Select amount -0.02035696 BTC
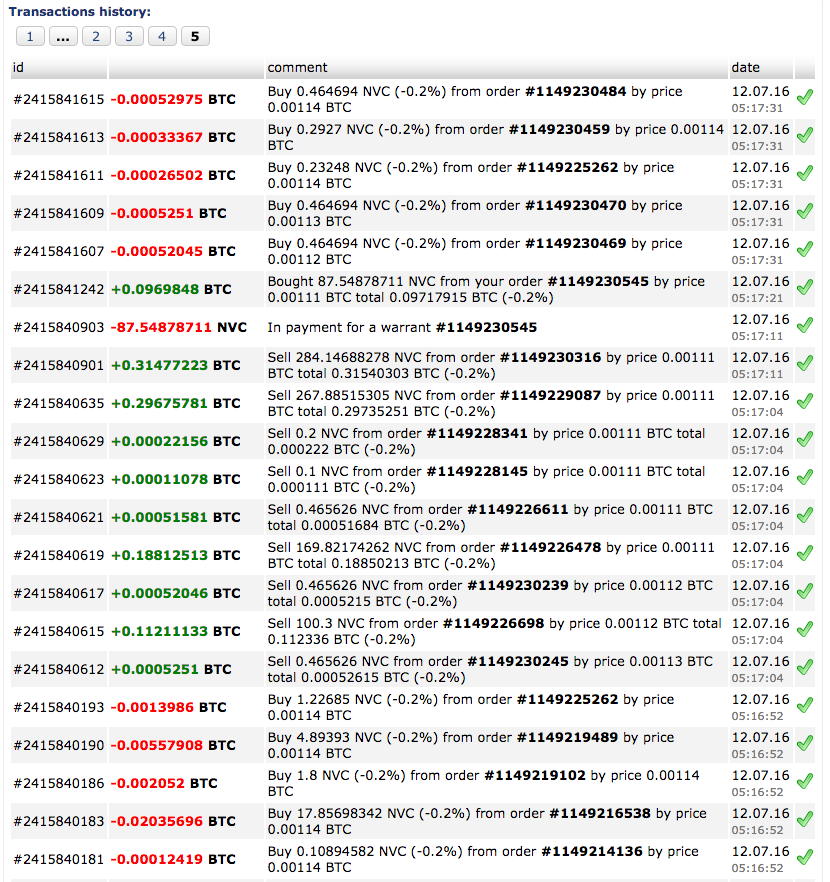The width and height of the screenshot is (830, 882). pos(173,821)
